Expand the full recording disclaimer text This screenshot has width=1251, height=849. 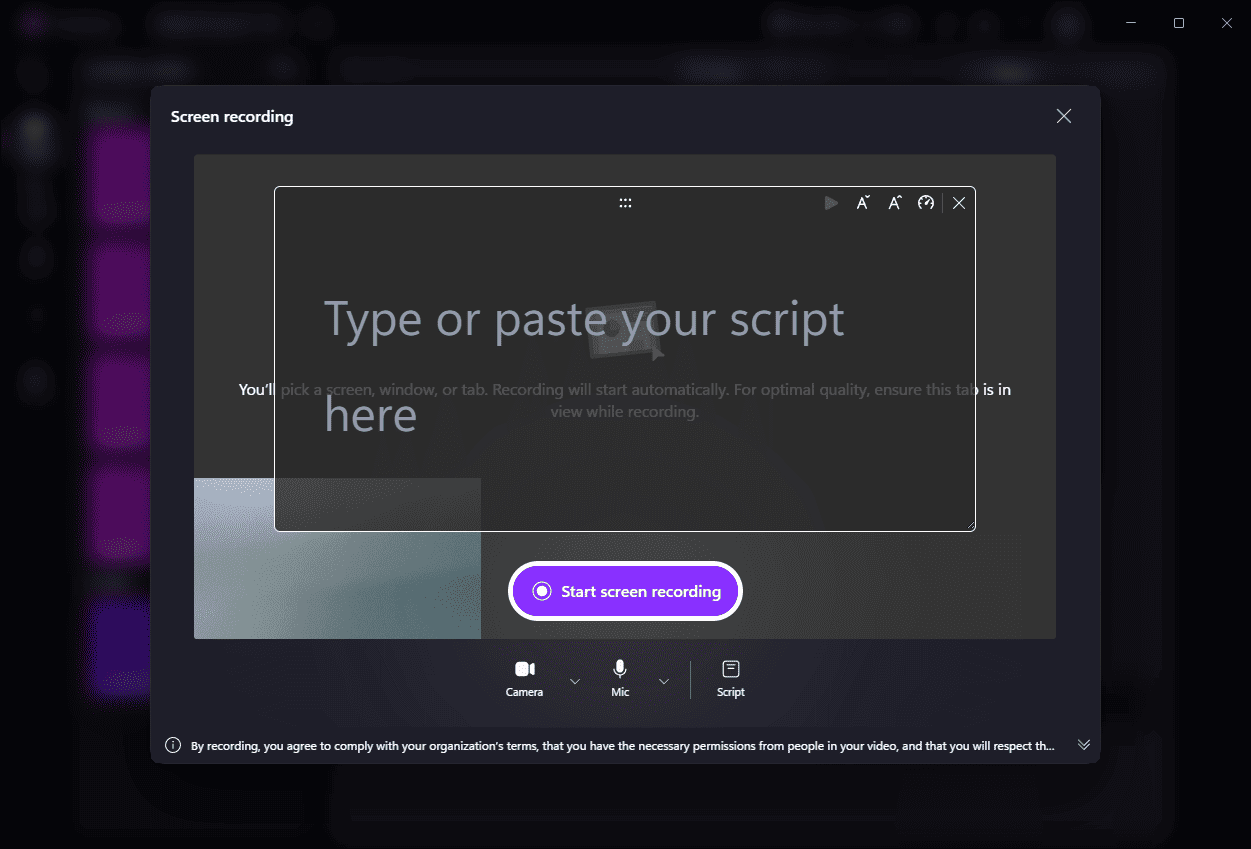1084,744
